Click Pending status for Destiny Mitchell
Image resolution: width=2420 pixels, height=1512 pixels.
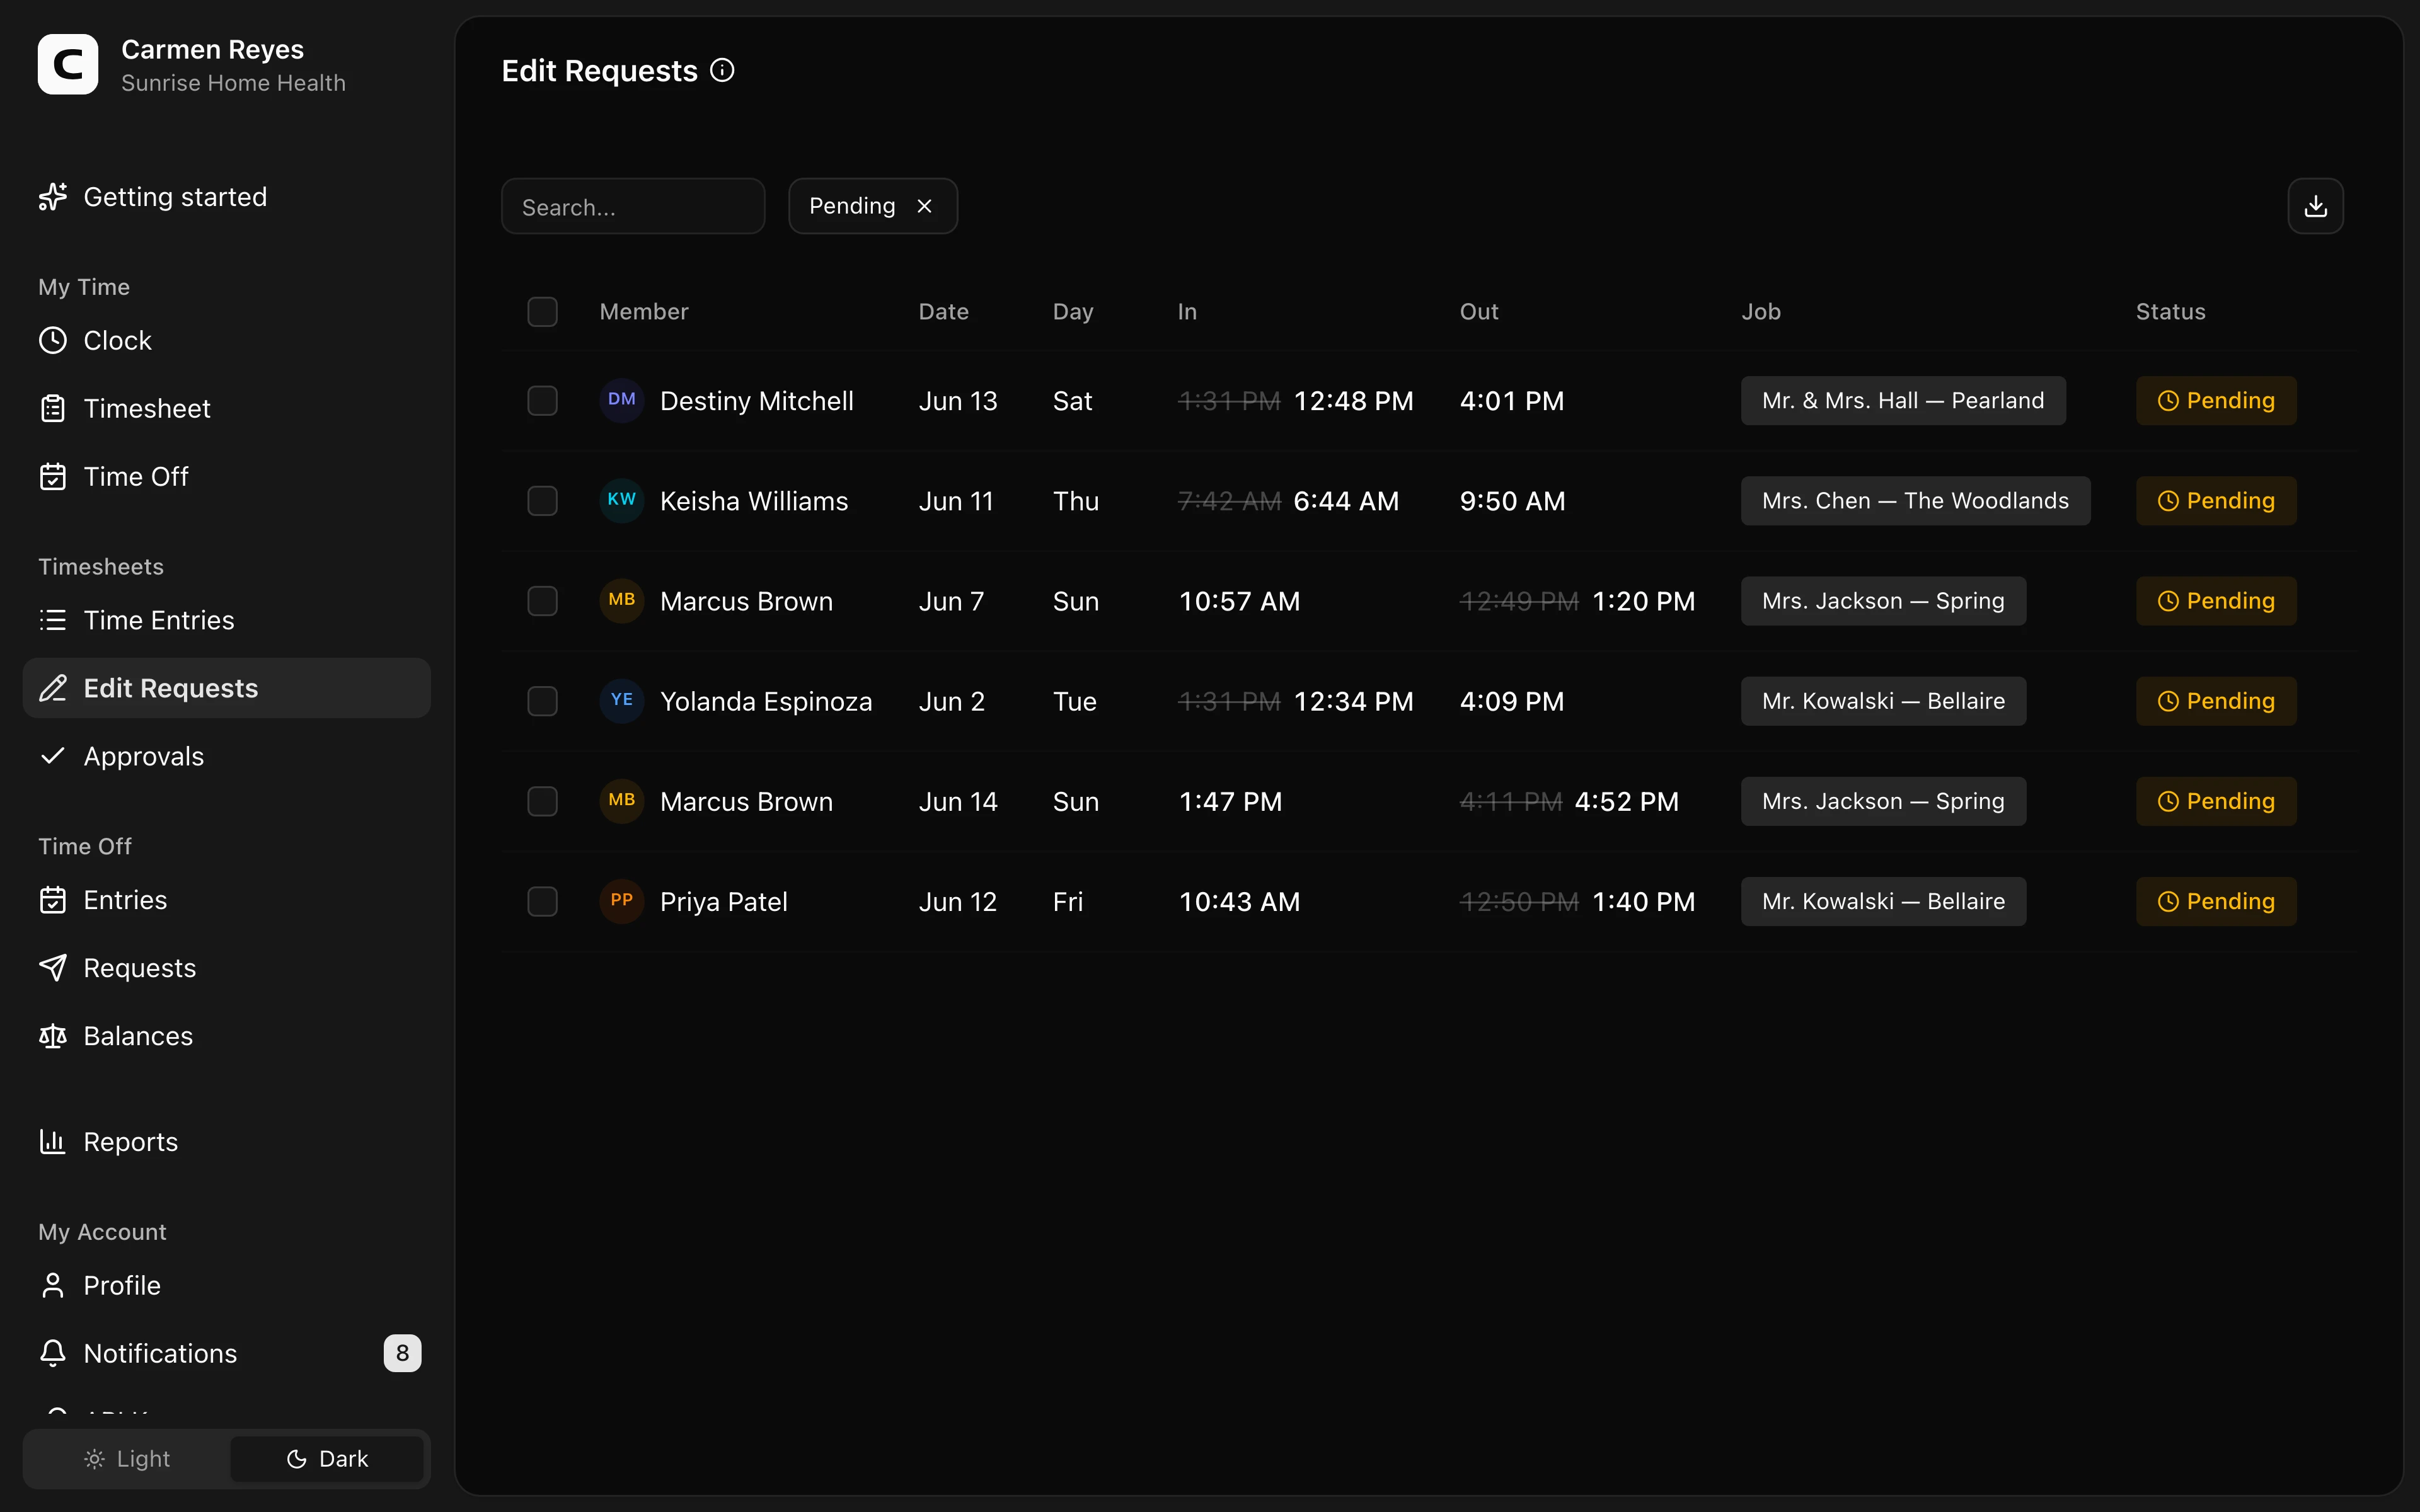2216,401
